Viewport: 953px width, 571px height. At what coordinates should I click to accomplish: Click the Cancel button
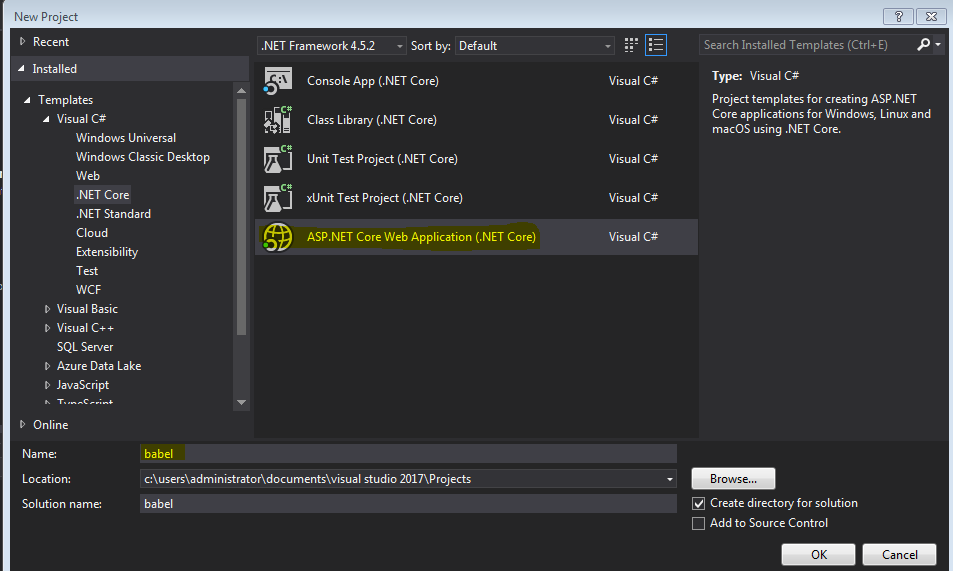pos(900,555)
